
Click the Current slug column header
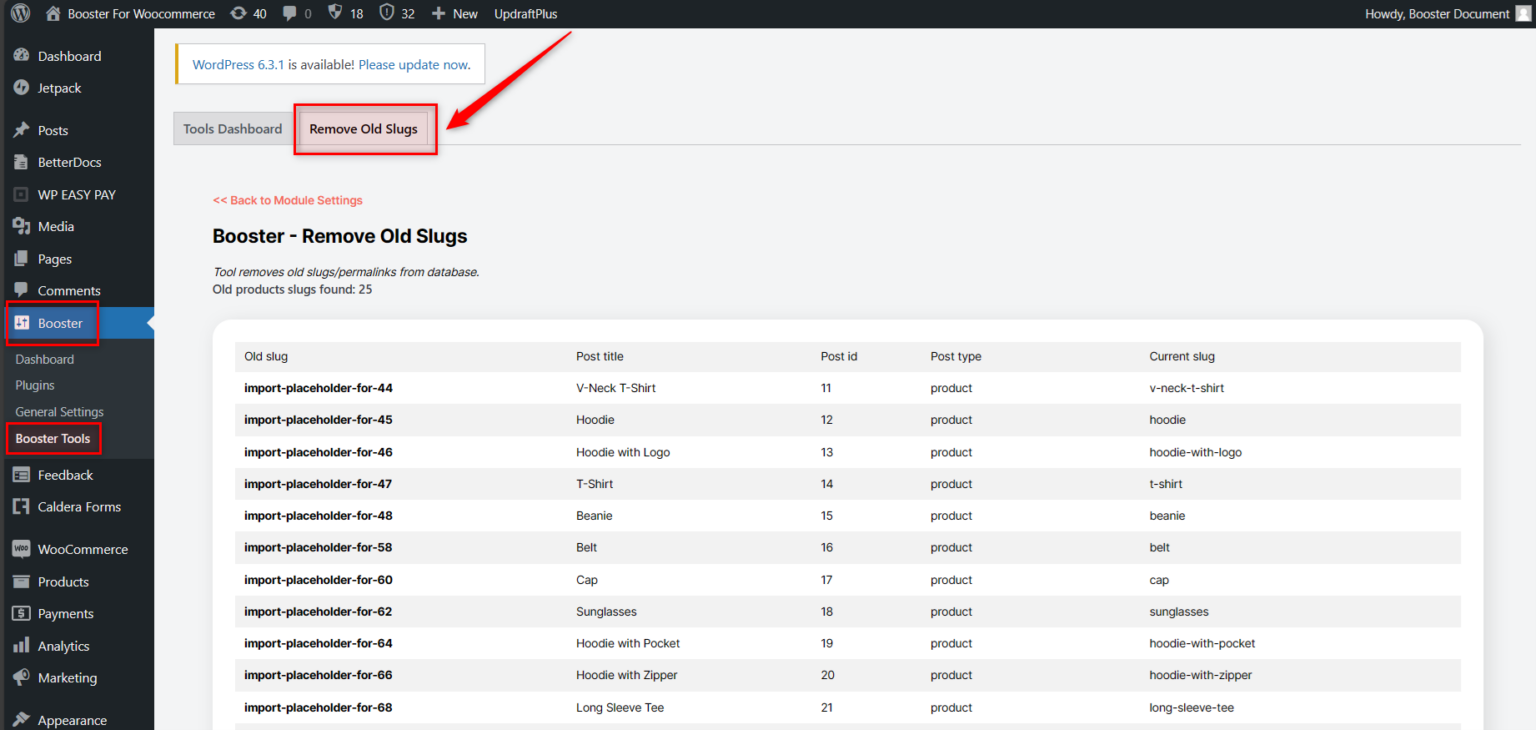(1182, 356)
